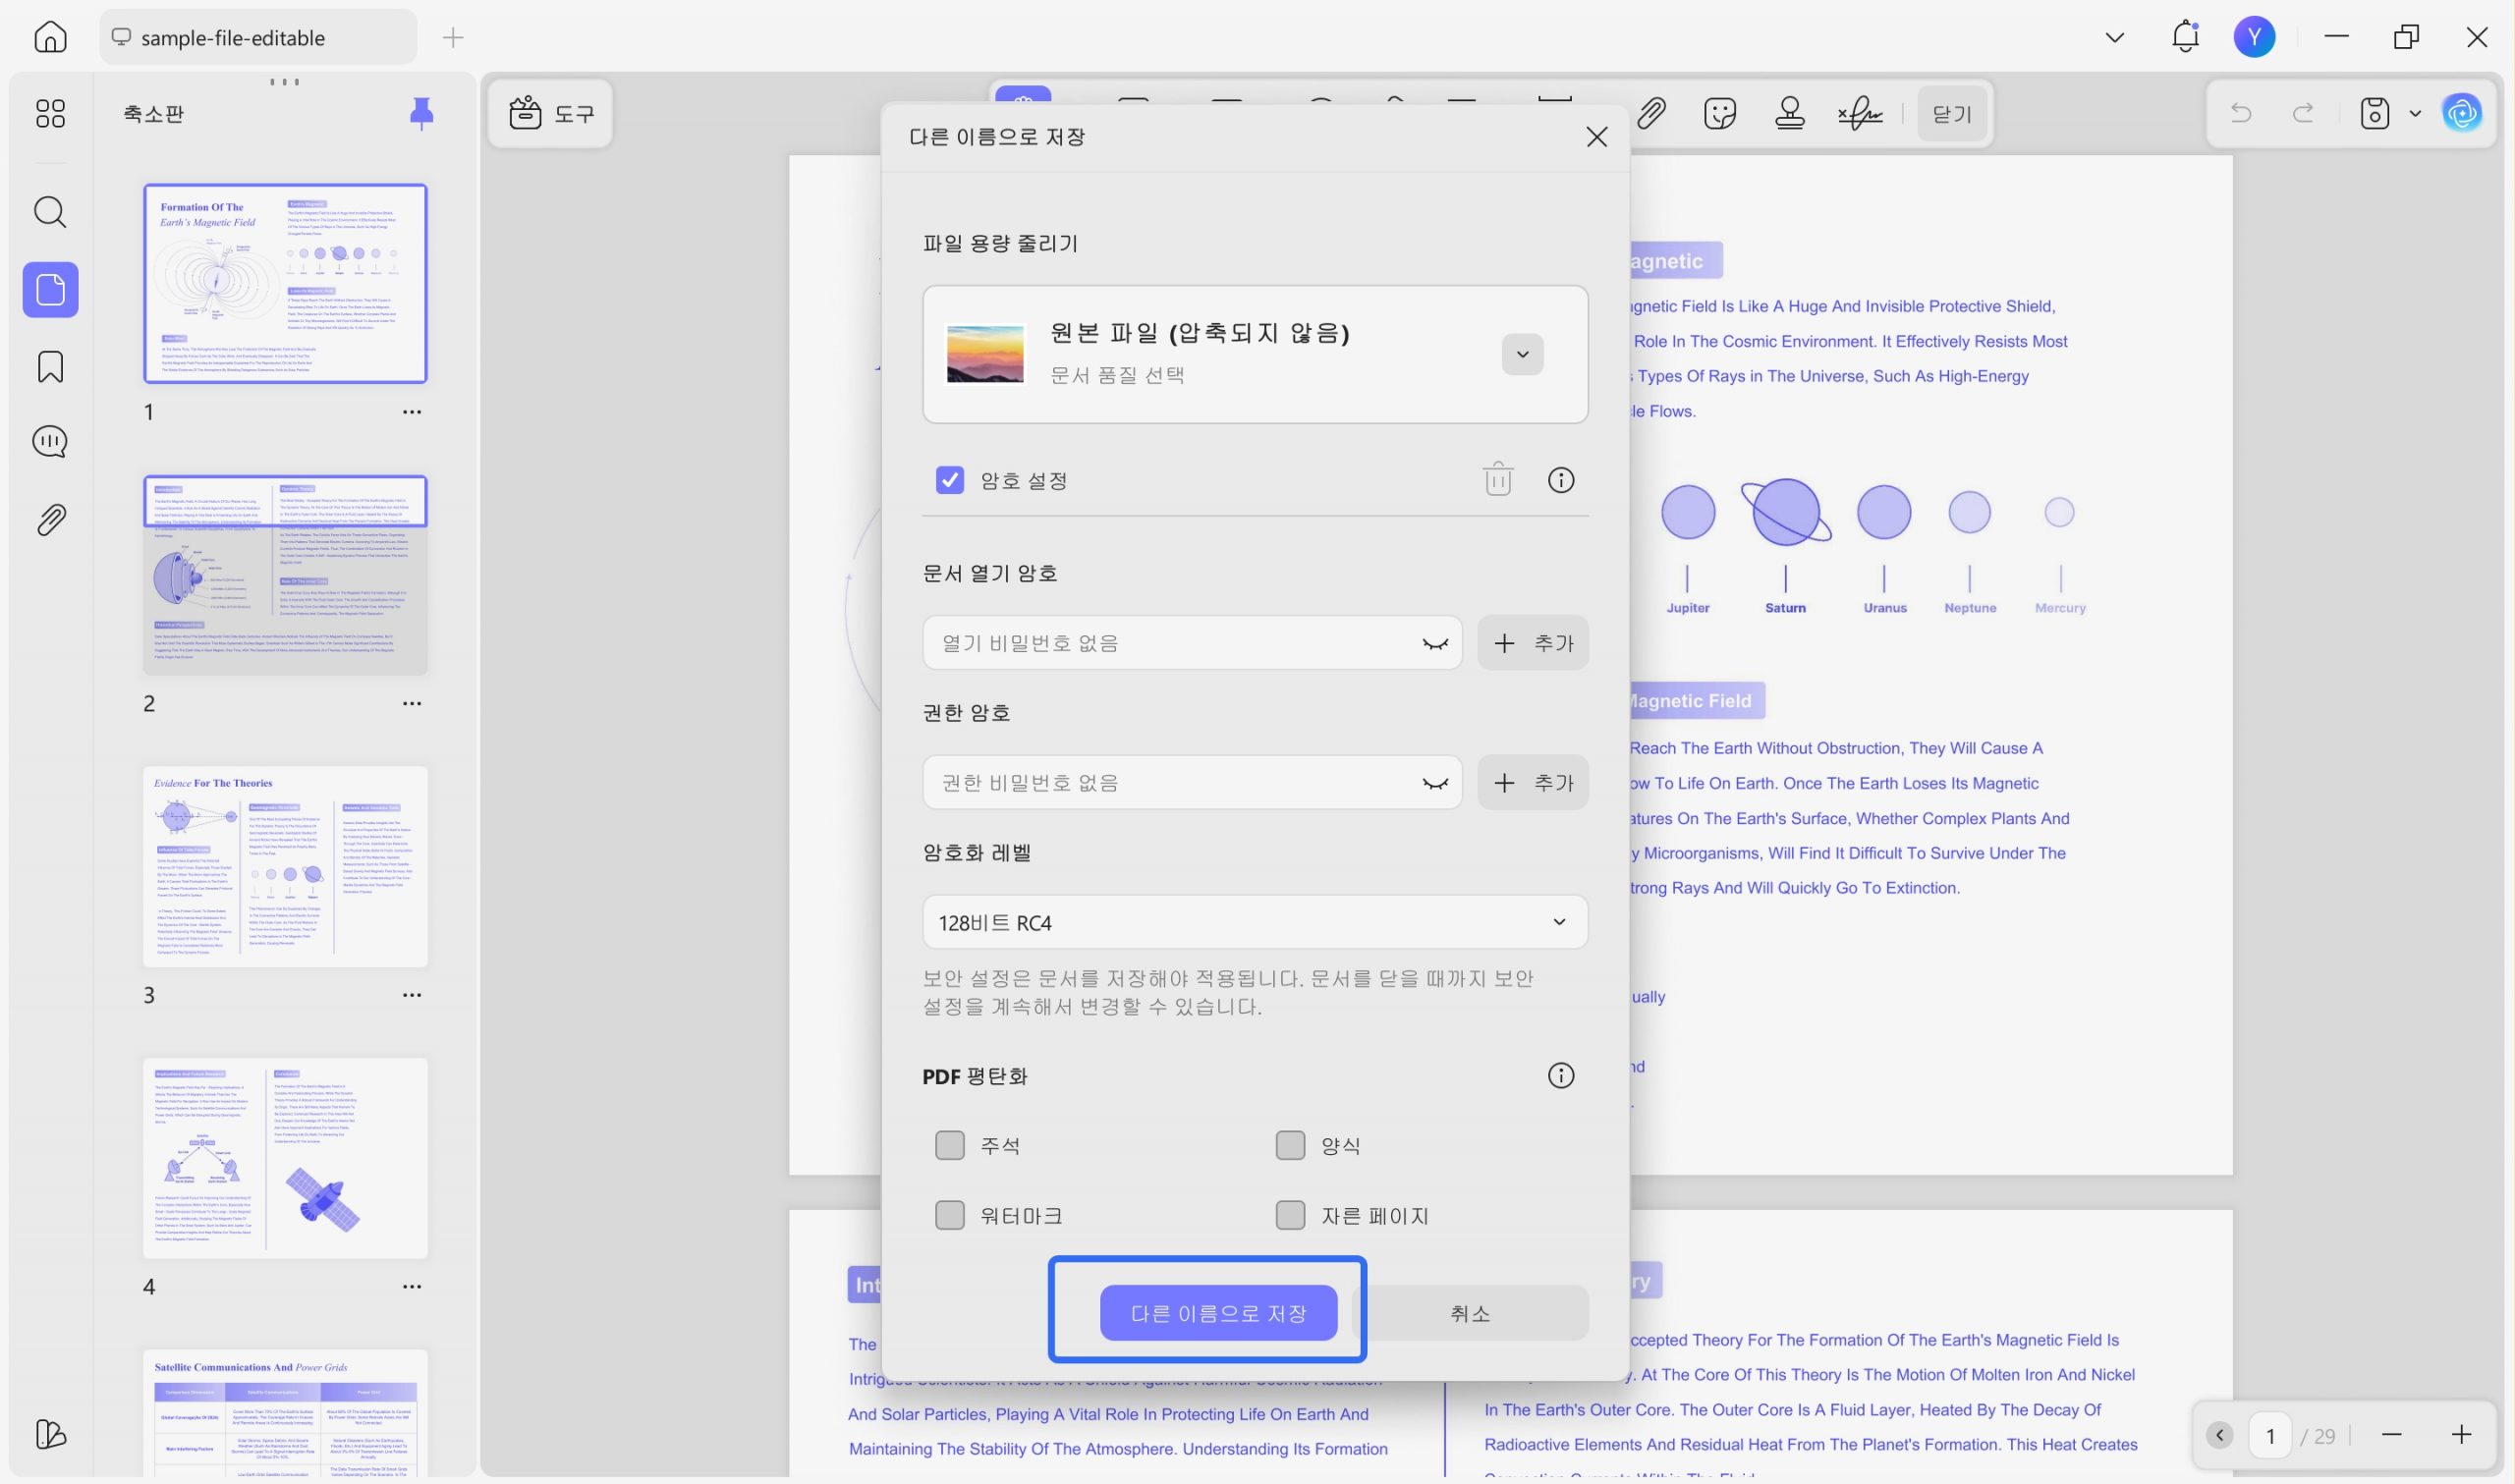Screen dimensions: 2515x1484
Task: Go to previous page arrow
Action: click(2219, 1436)
